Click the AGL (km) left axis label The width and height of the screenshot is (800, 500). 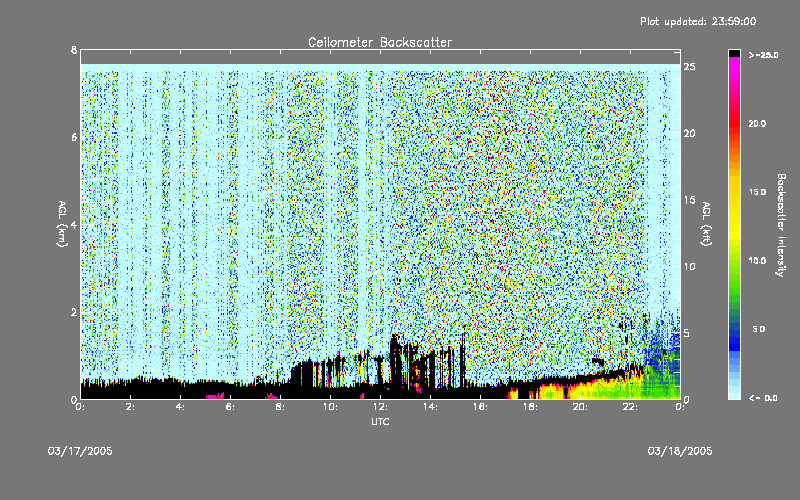62,223
